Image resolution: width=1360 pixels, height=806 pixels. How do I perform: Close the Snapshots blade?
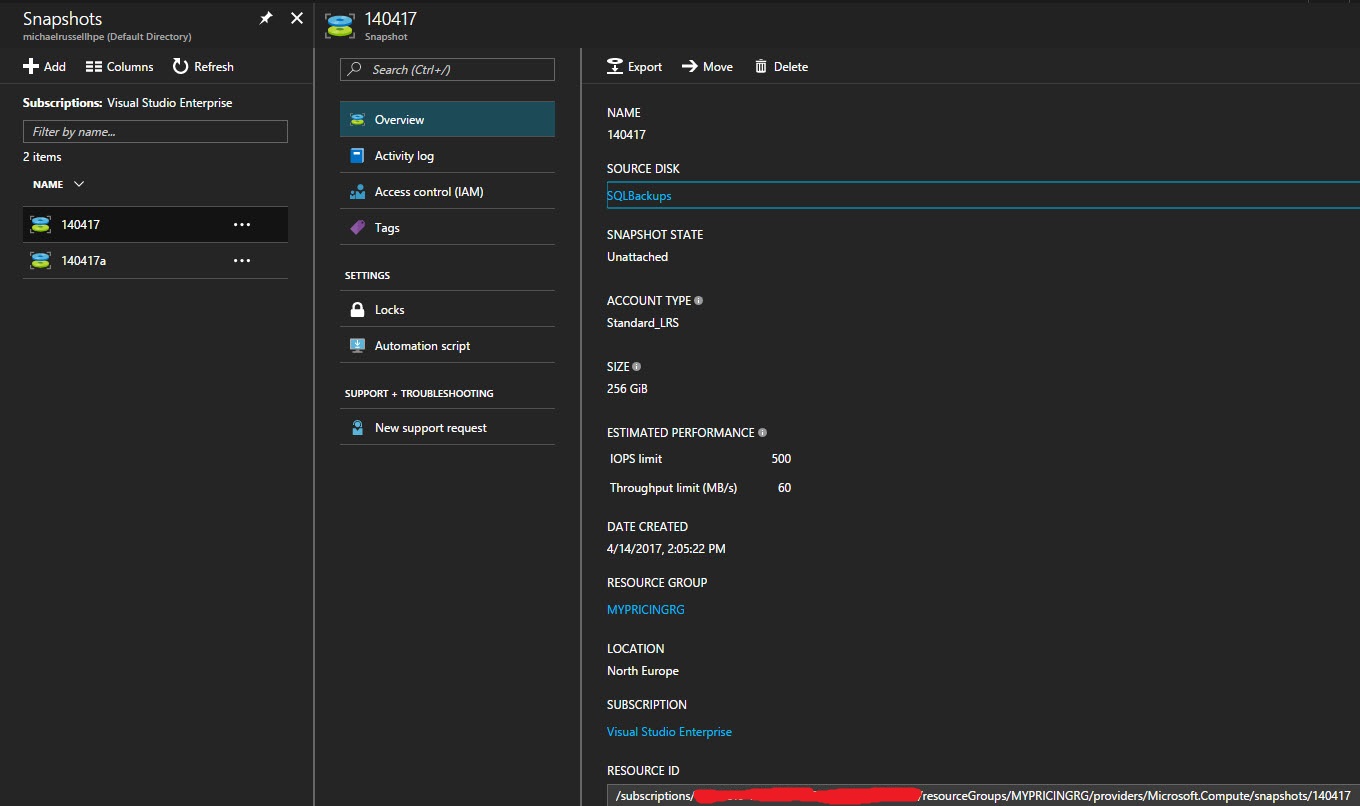click(x=297, y=19)
